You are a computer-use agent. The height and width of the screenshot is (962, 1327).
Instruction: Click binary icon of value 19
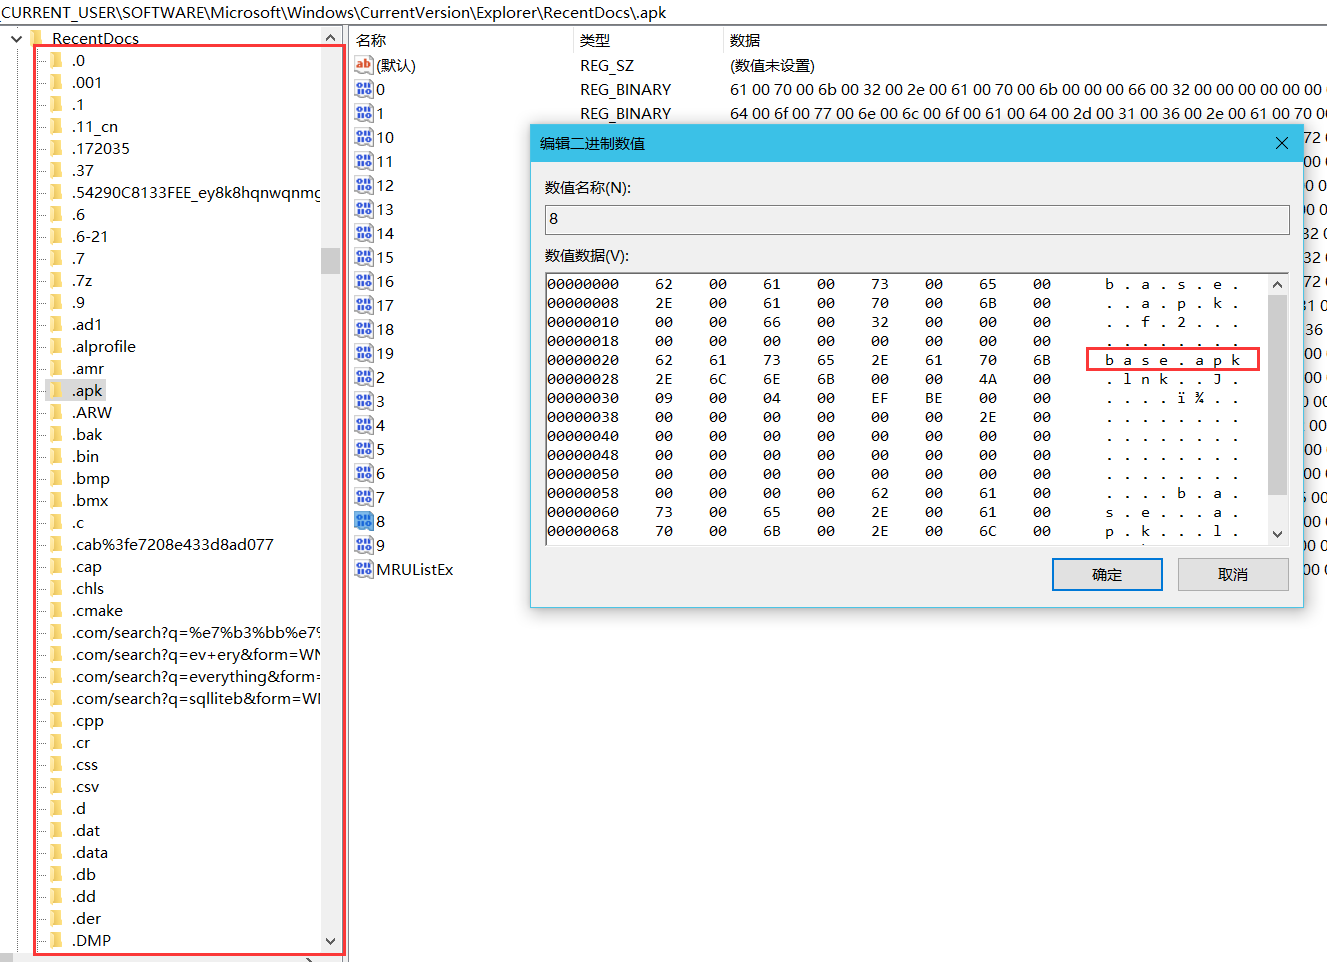coord(364,353)
